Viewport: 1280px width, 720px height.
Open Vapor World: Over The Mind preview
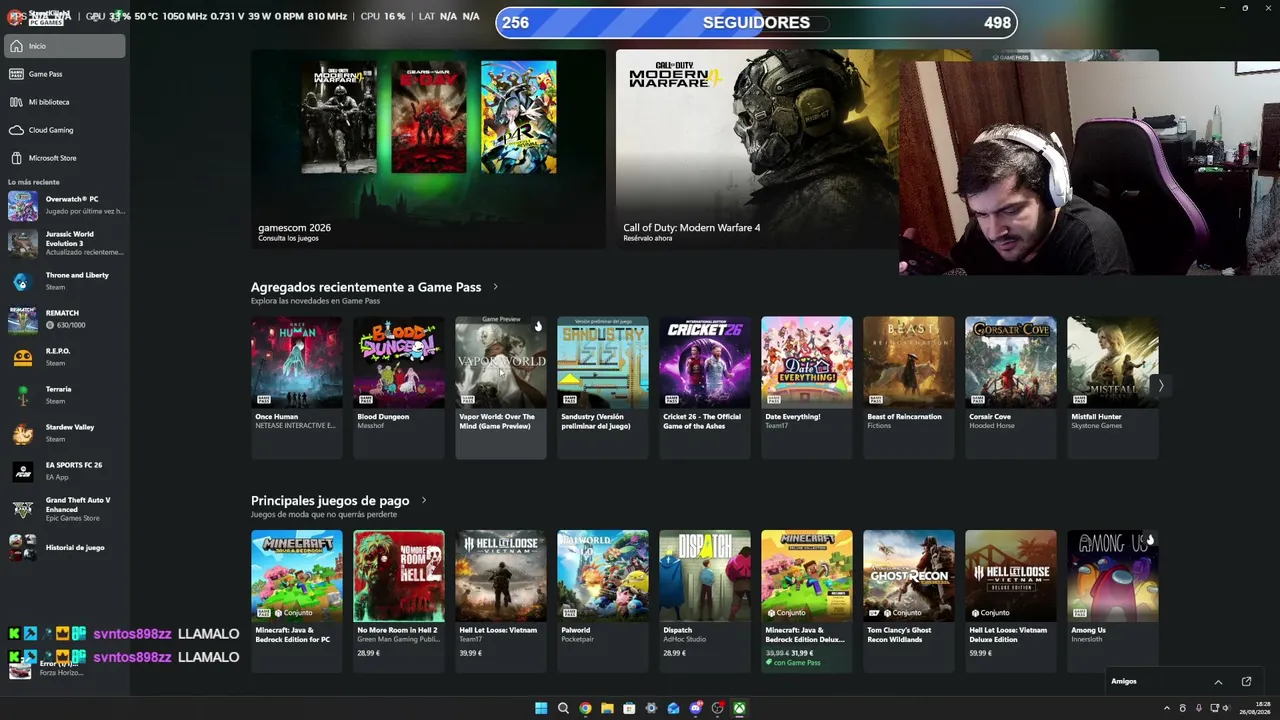point(501,388)
